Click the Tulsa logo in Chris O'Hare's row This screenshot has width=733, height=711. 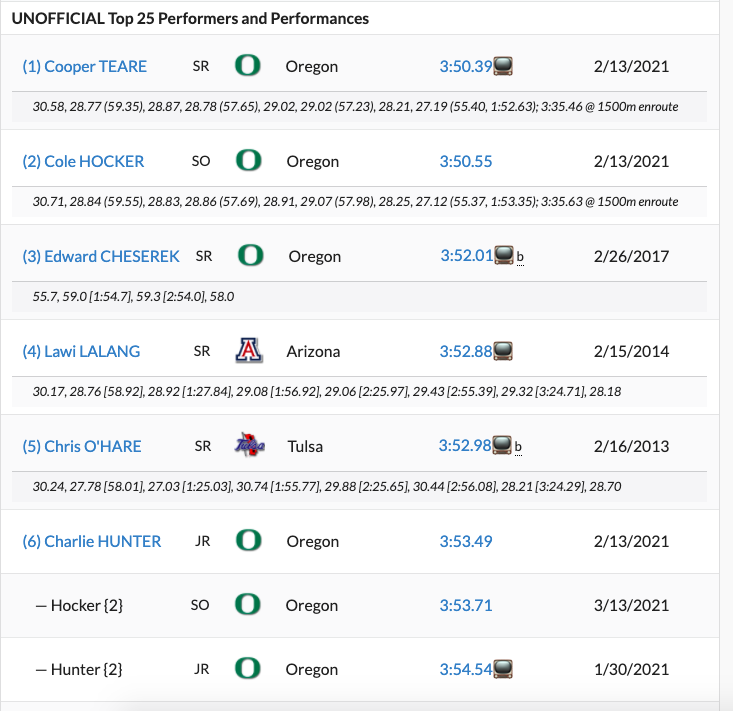pos(247,446)
